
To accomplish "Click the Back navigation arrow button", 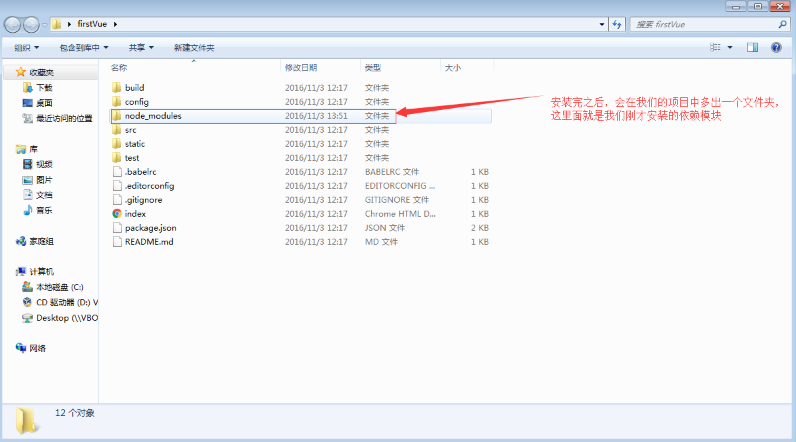I will coord(13,22).
